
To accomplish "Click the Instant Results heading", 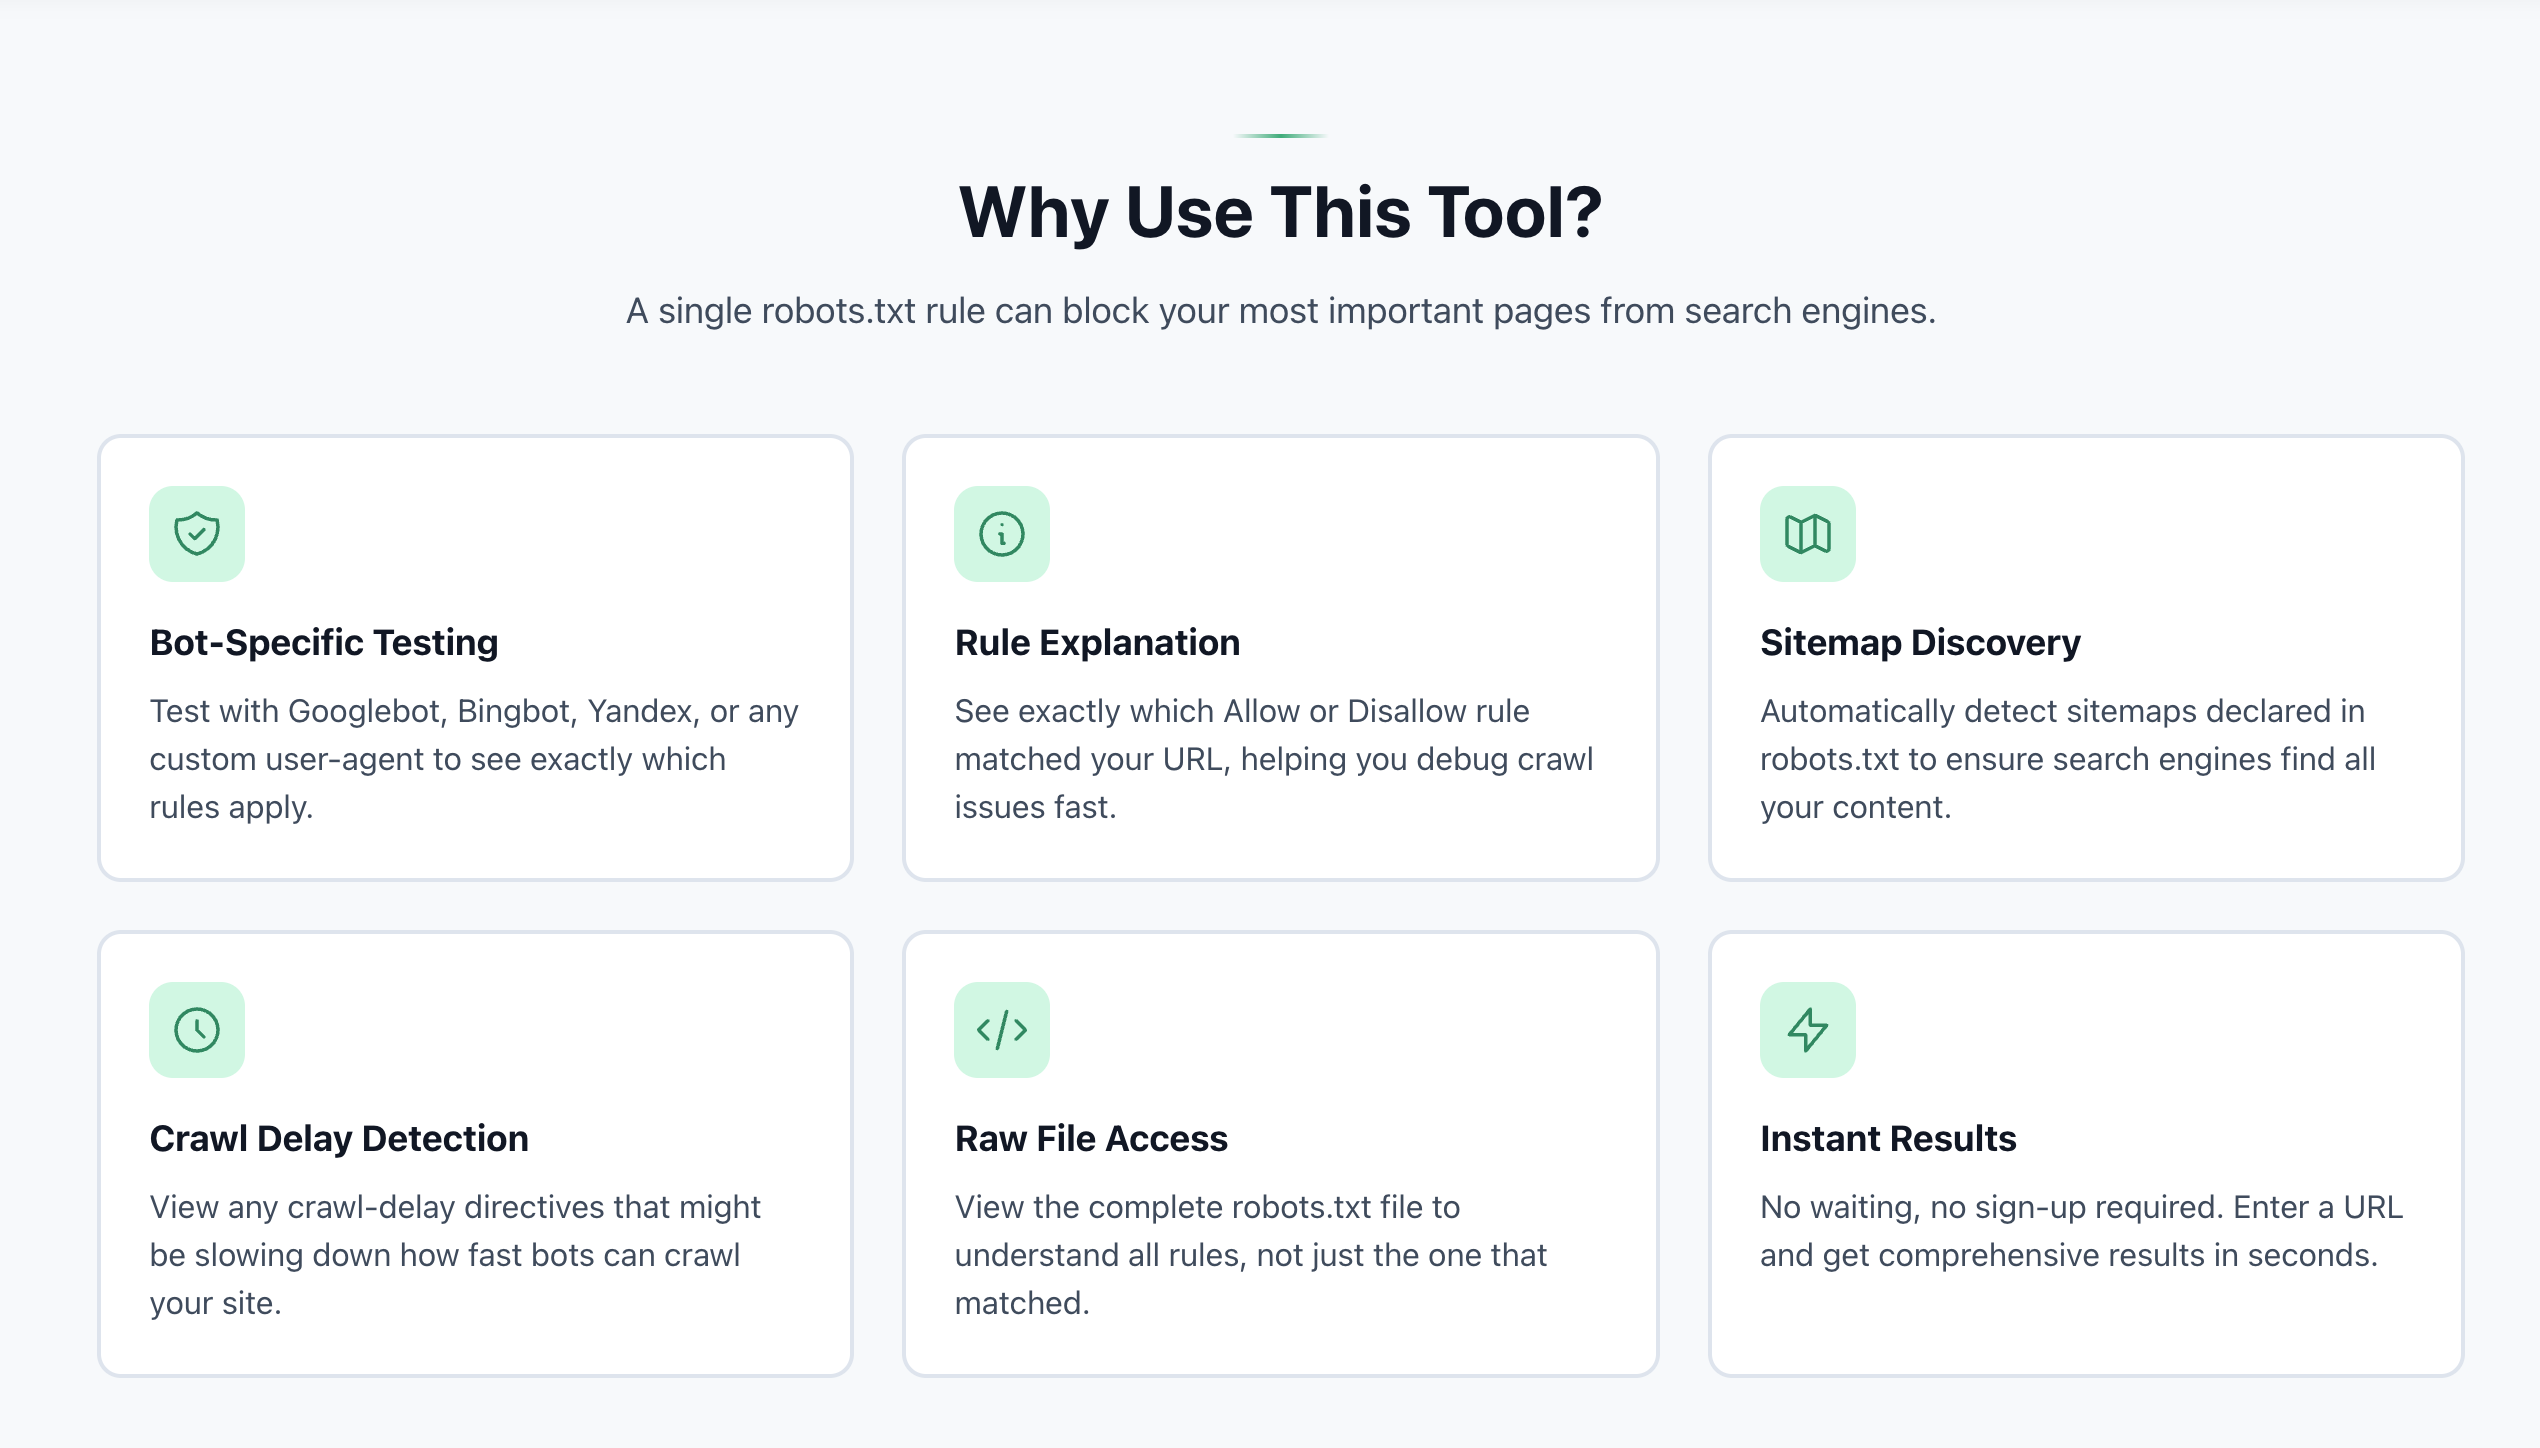I will tap(1887, 1138).
